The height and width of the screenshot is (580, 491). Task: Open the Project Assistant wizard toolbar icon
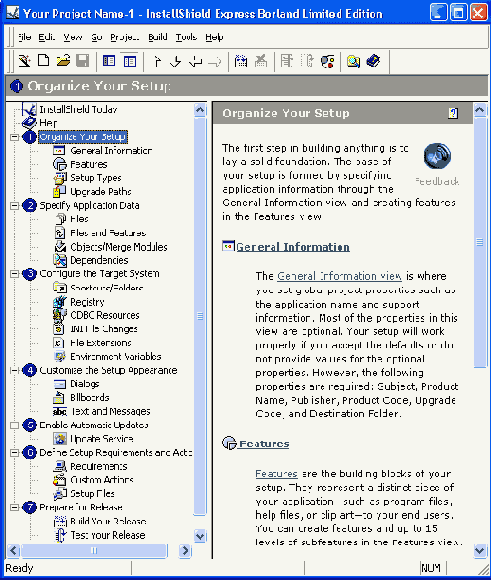coord(24,61)
